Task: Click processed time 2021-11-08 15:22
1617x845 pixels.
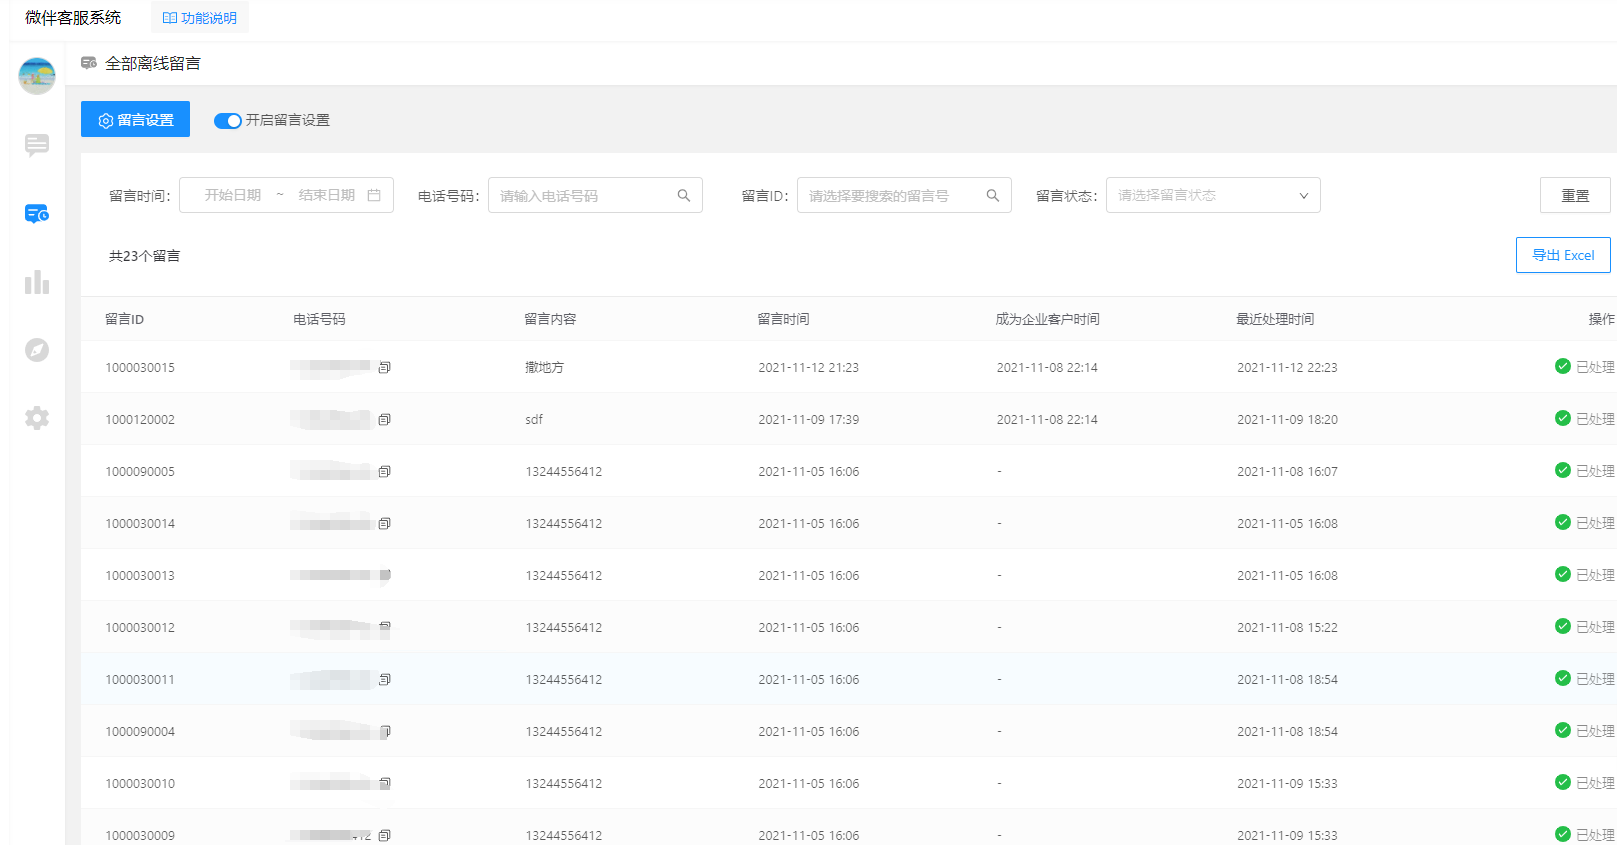Action: (x=1287, y=627)
